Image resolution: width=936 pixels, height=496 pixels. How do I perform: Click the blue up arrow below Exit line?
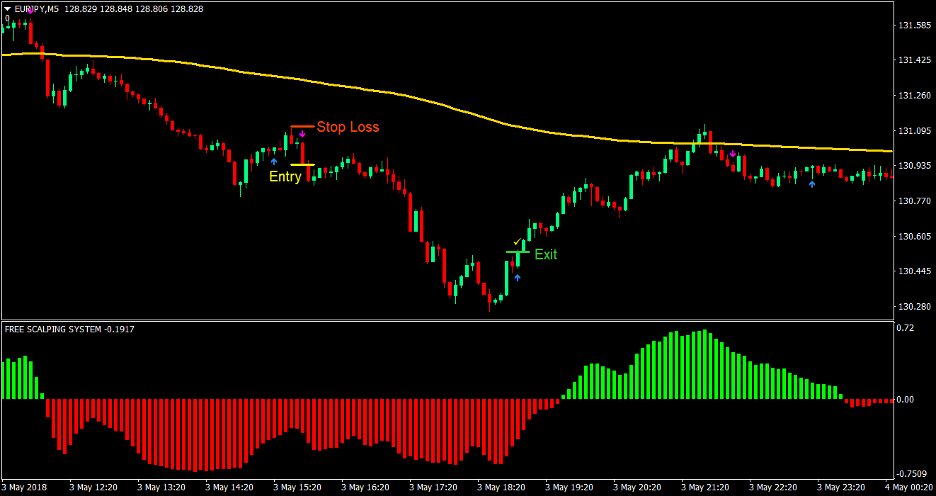518,278
